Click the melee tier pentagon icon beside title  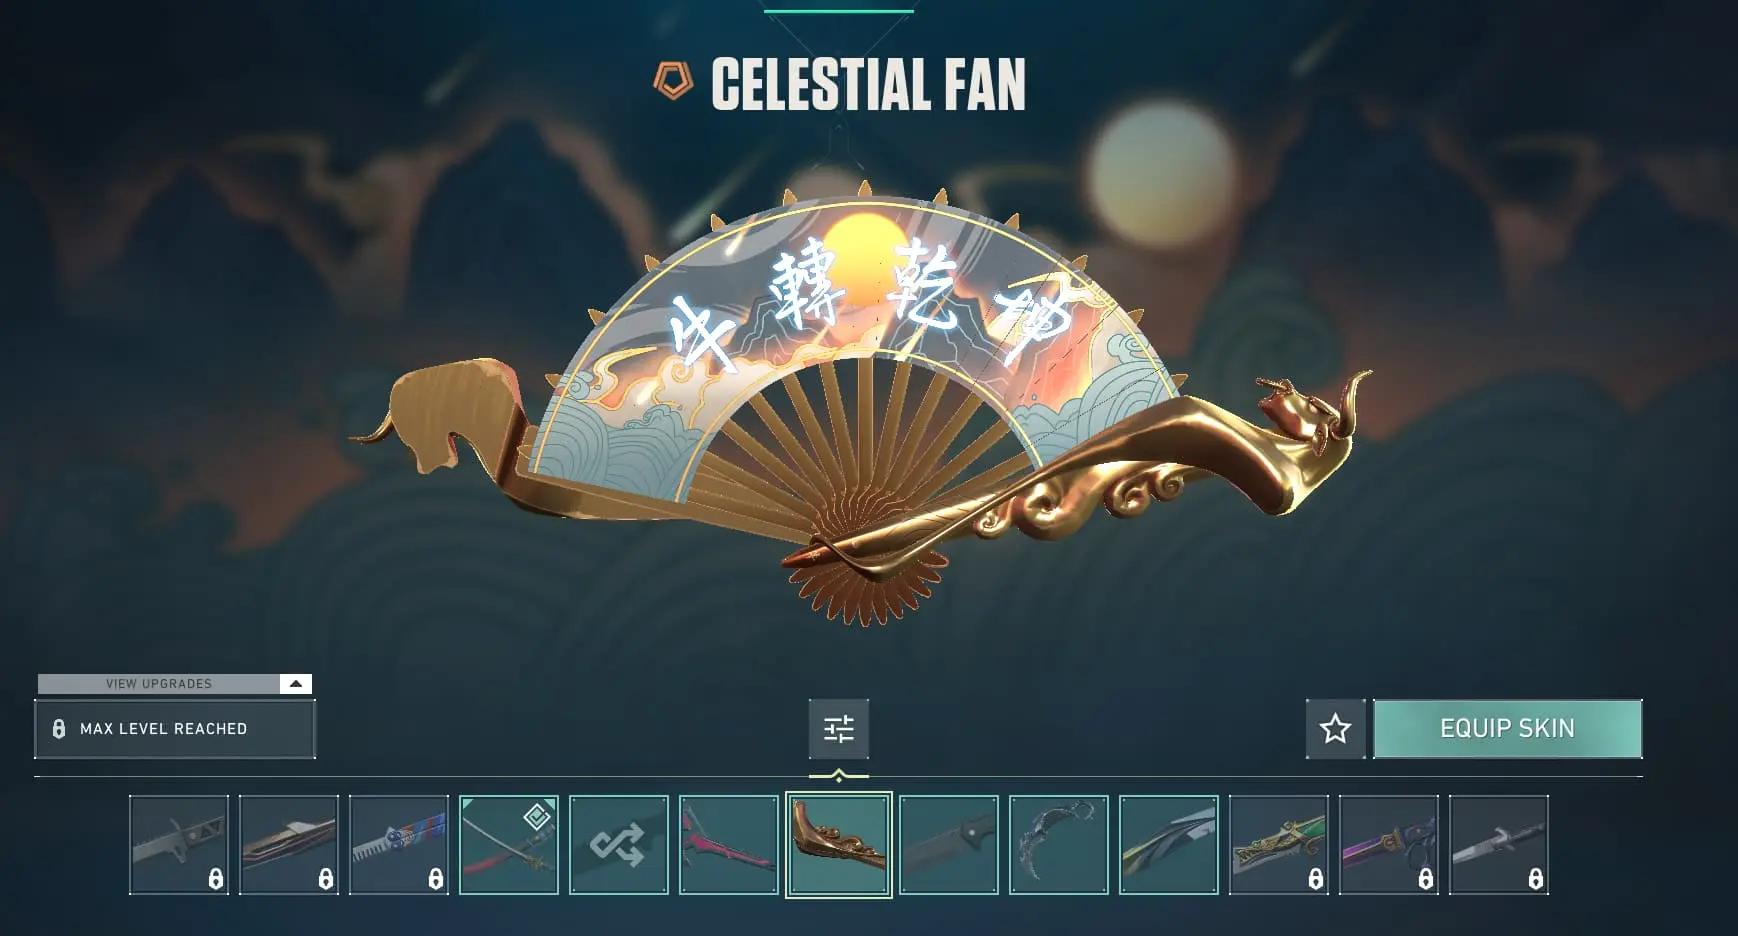(673, 81)
